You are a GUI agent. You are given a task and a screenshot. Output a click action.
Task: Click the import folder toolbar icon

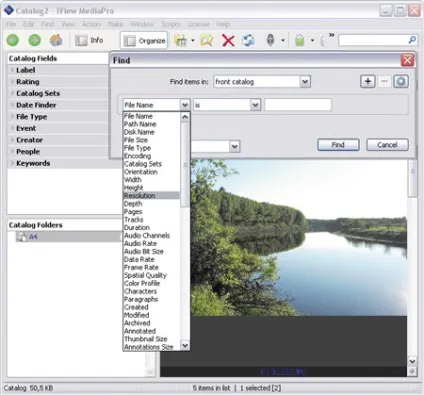181,40
